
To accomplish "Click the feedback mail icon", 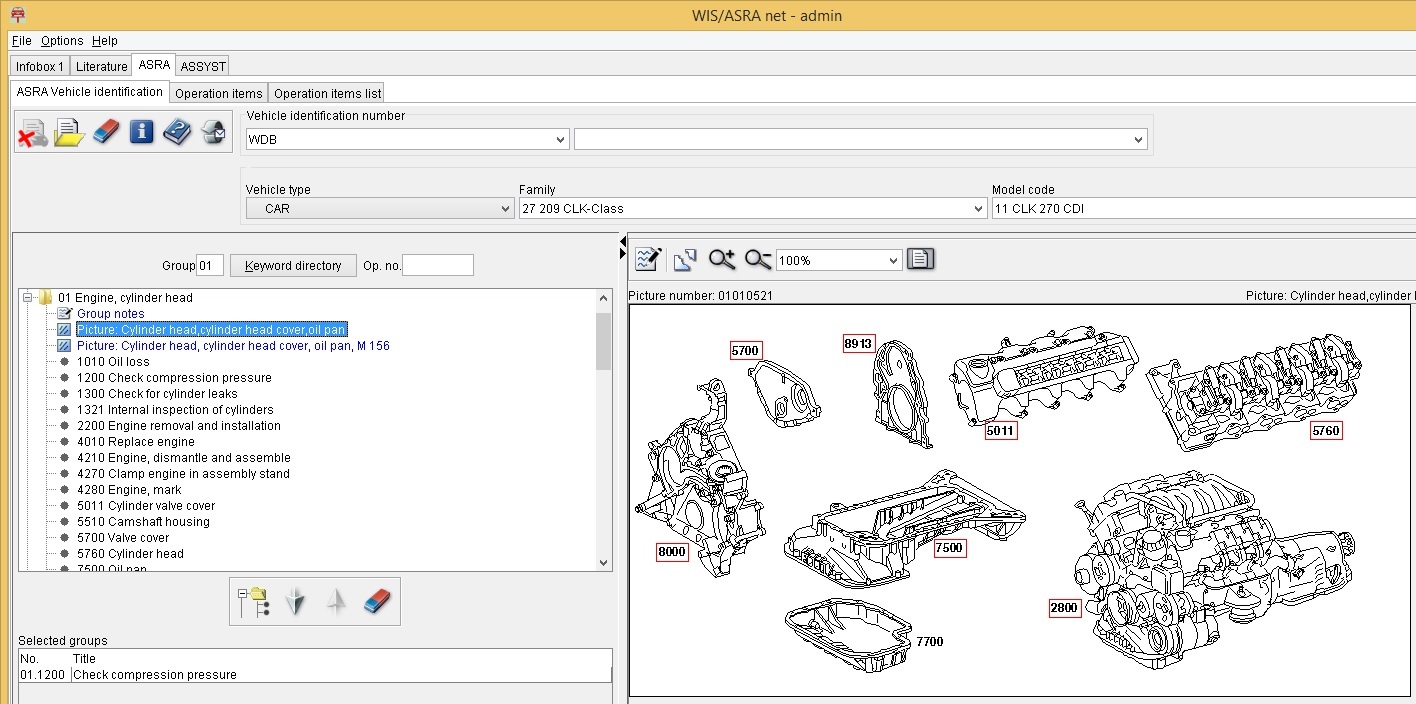I will click(213, 132).
